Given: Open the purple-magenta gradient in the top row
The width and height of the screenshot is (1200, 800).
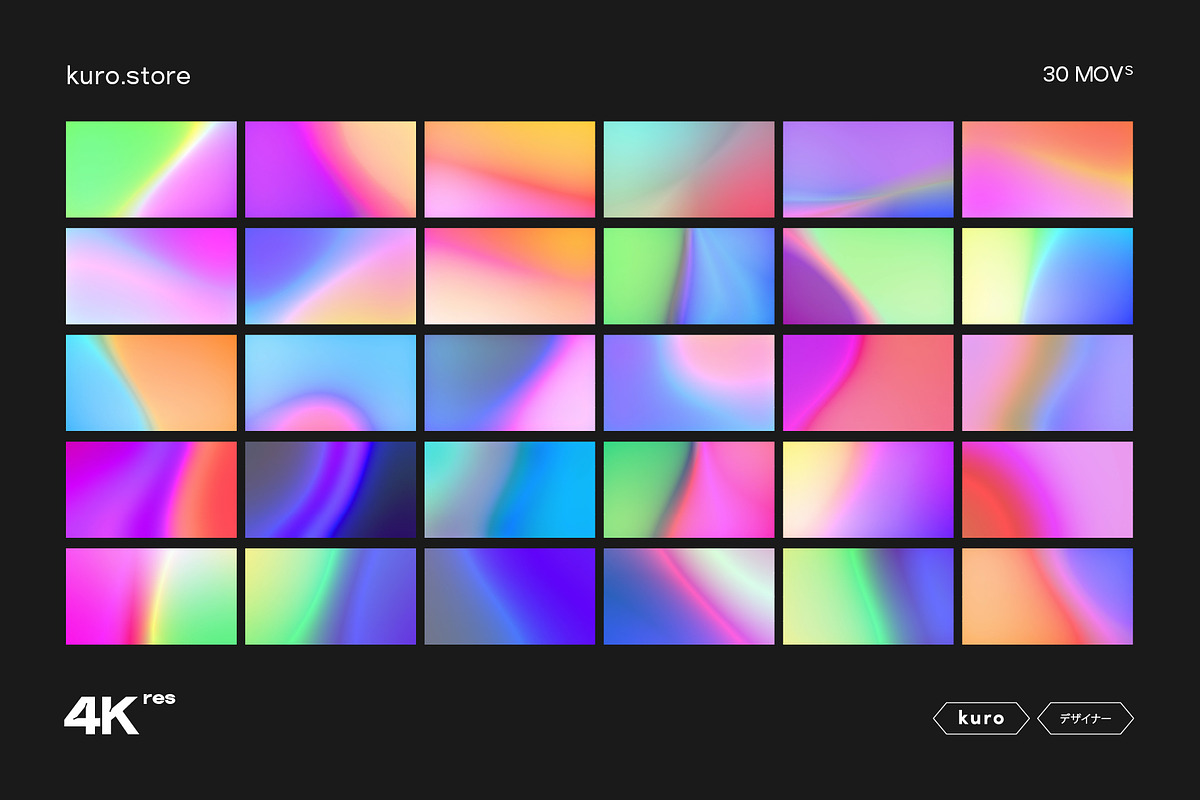Looking at the screenshot, I should tap(330, 169).
